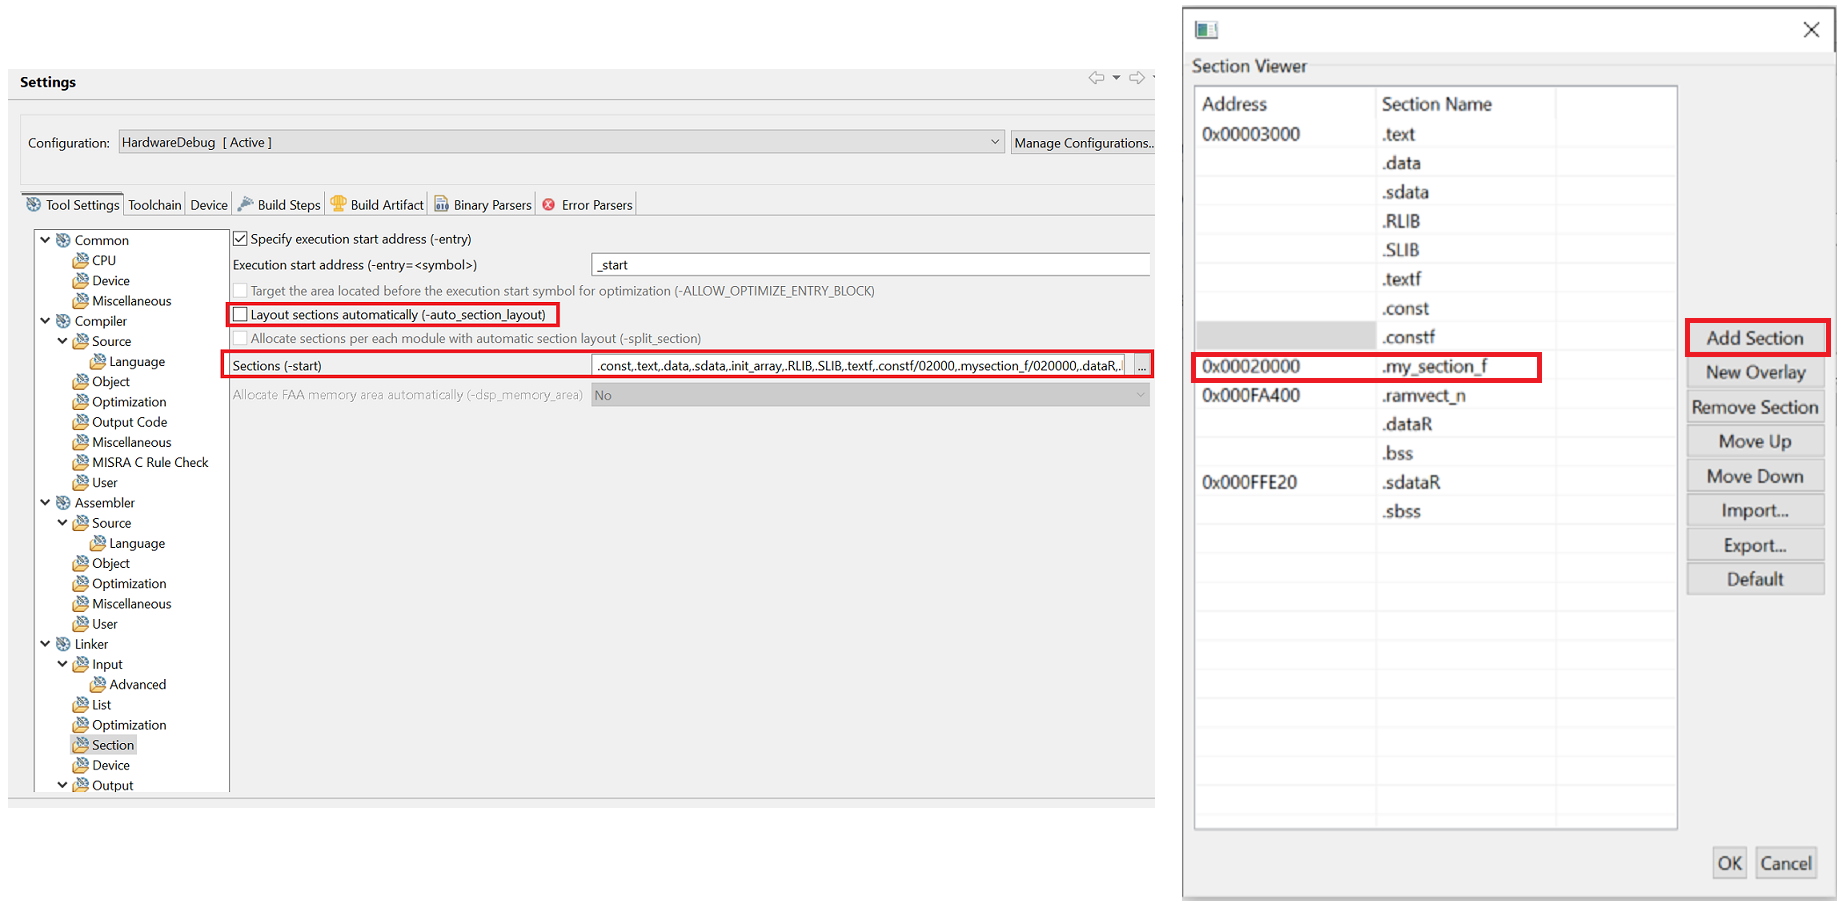Click the Build Artifact trophy icon
Screen dimensions: 1846x908
(338, 204)
